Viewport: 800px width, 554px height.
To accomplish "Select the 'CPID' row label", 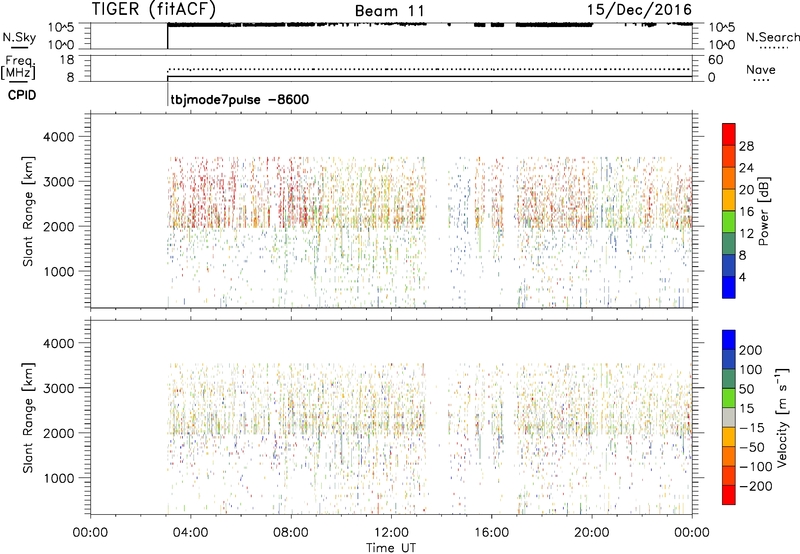I will tap(22, 95).
